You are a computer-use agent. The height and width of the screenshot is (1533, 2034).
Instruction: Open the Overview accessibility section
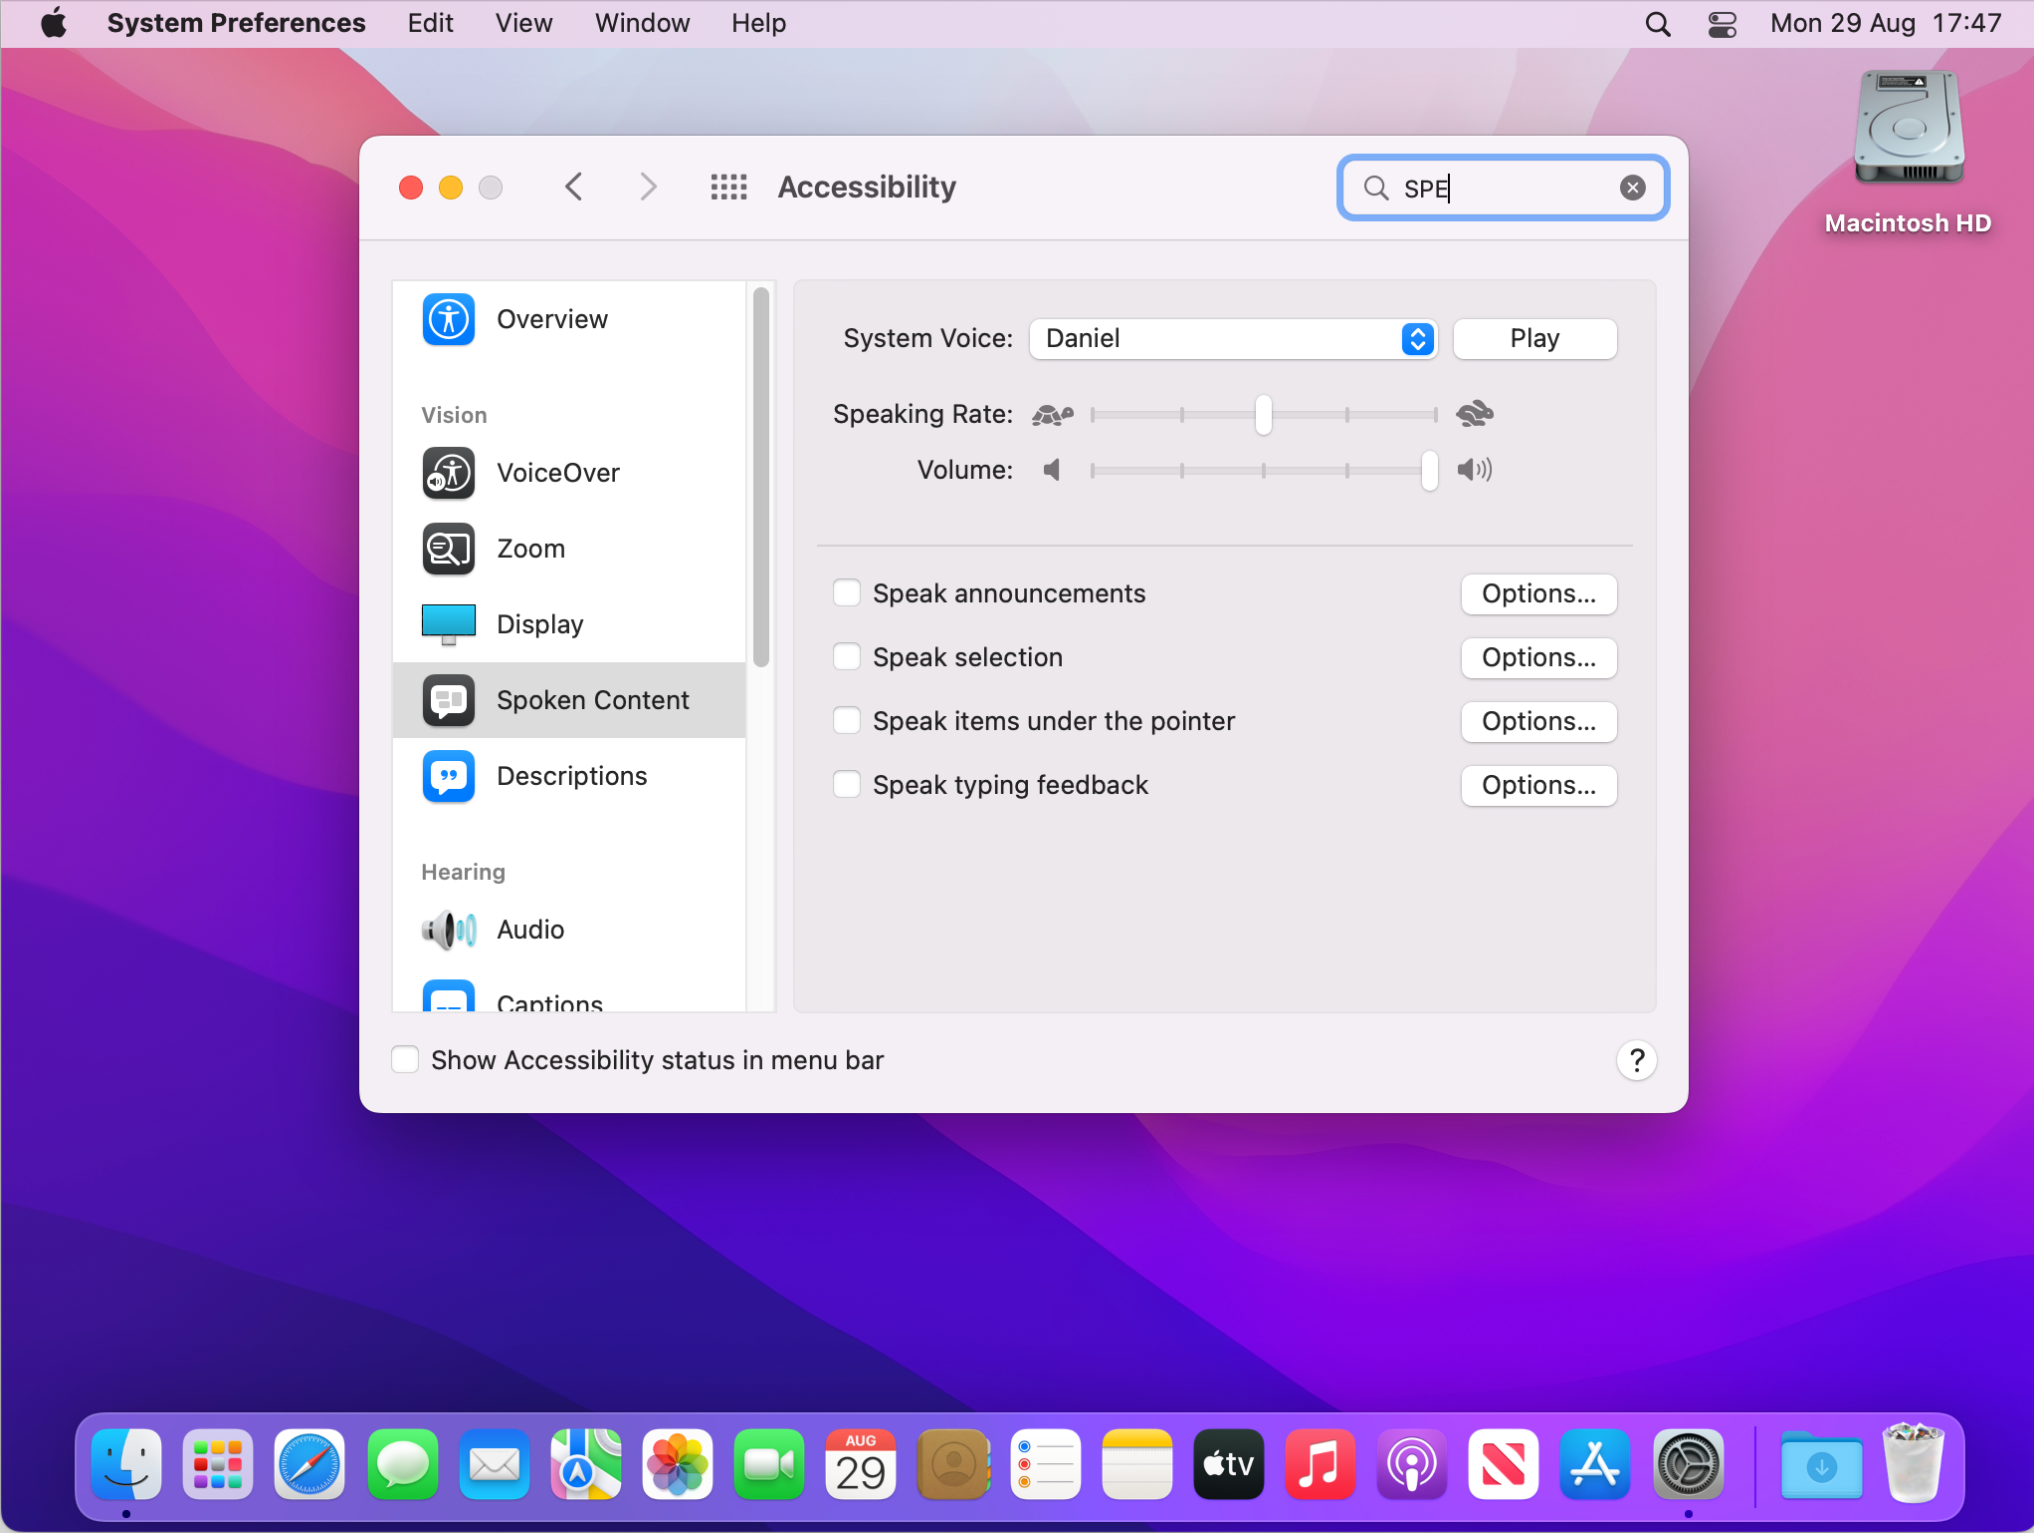pyautogui.click(x=569, y=319)
